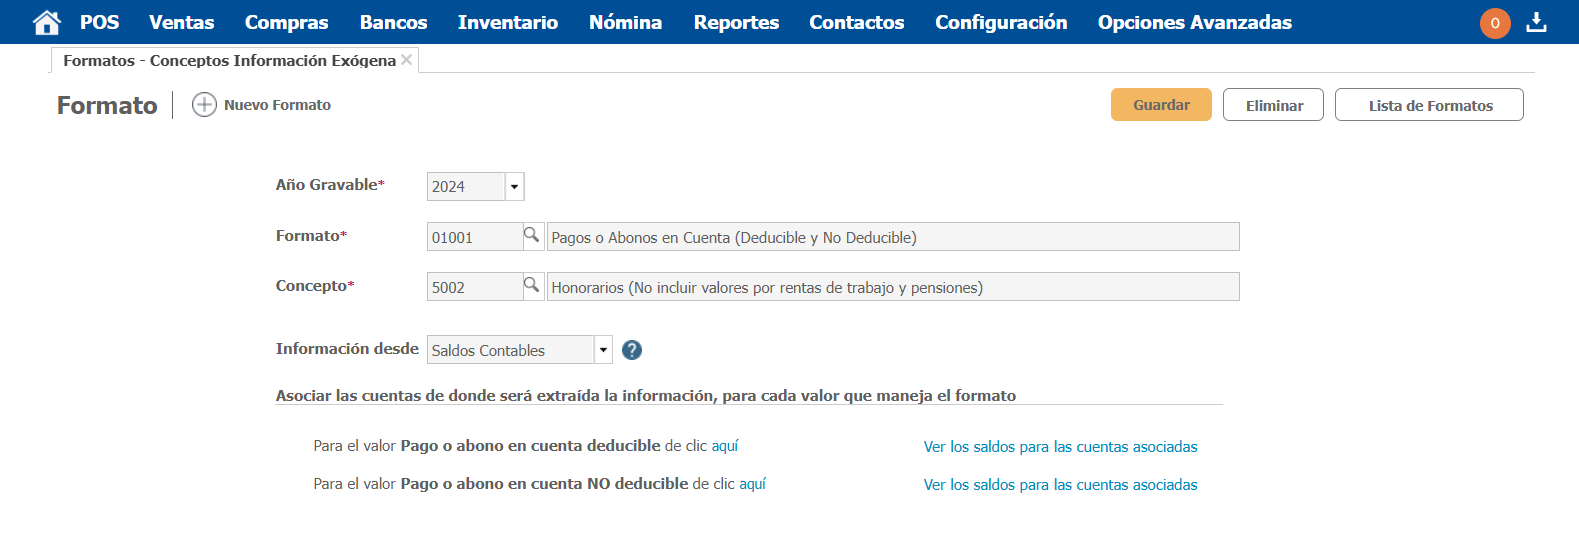Open the Concepto search magnifier
1579x546 pixels.
coord(532,286)
